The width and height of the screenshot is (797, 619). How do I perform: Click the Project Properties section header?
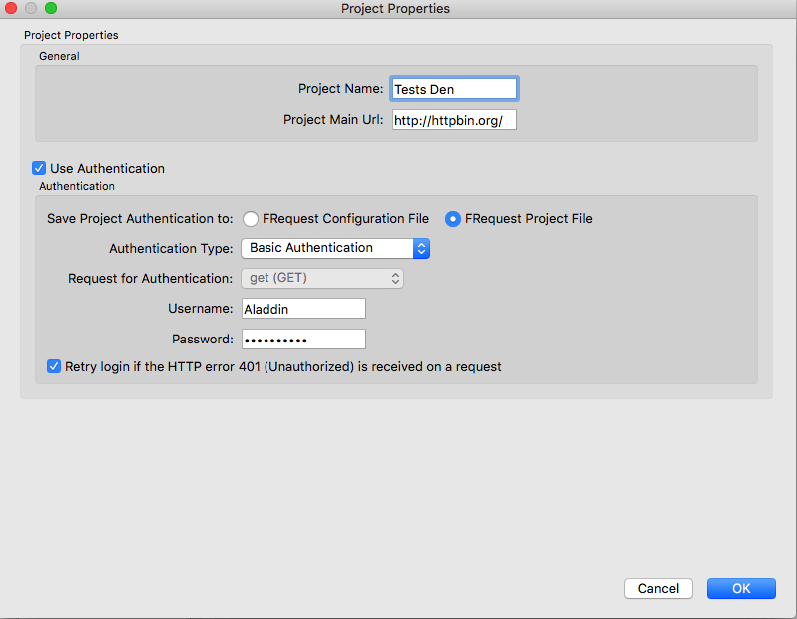click(71, 35)
